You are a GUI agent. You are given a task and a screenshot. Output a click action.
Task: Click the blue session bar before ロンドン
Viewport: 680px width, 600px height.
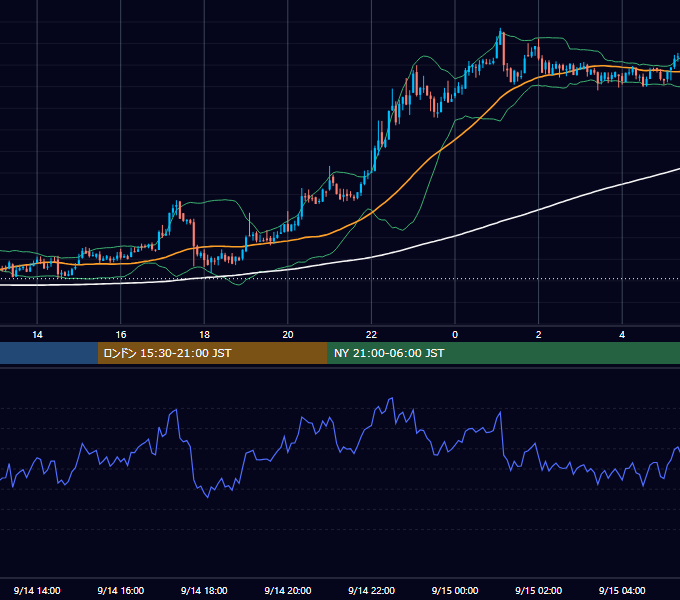(x=49, y=353)
